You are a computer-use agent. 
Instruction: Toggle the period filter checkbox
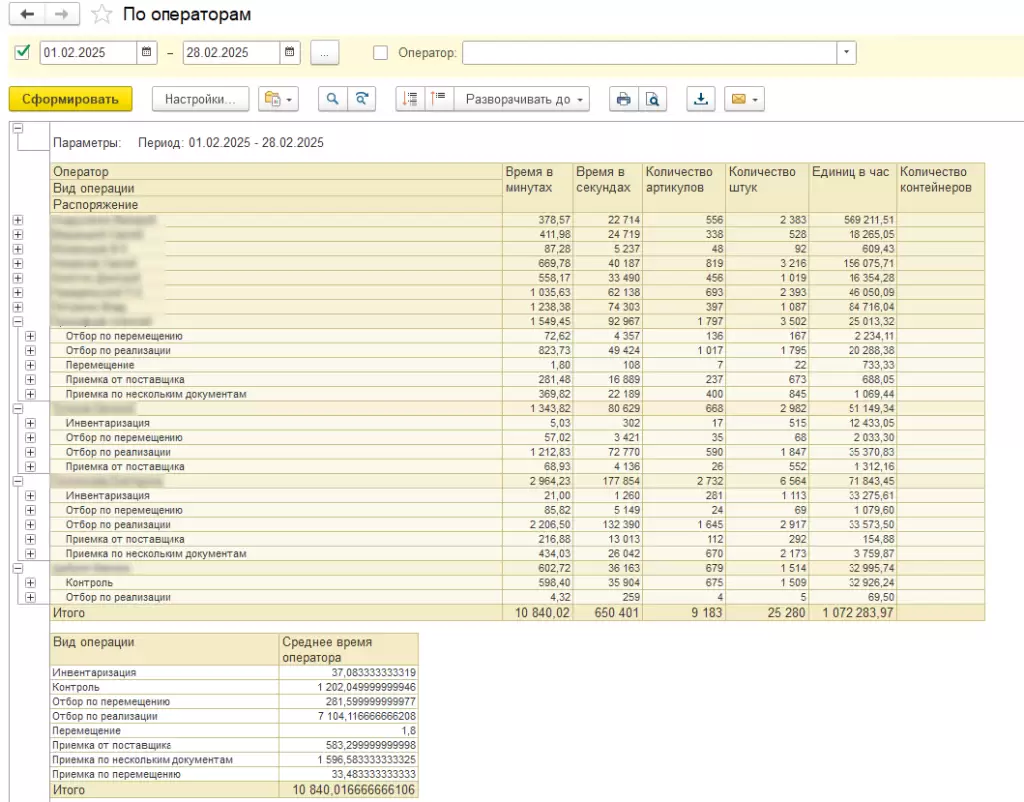coord(23,52)
